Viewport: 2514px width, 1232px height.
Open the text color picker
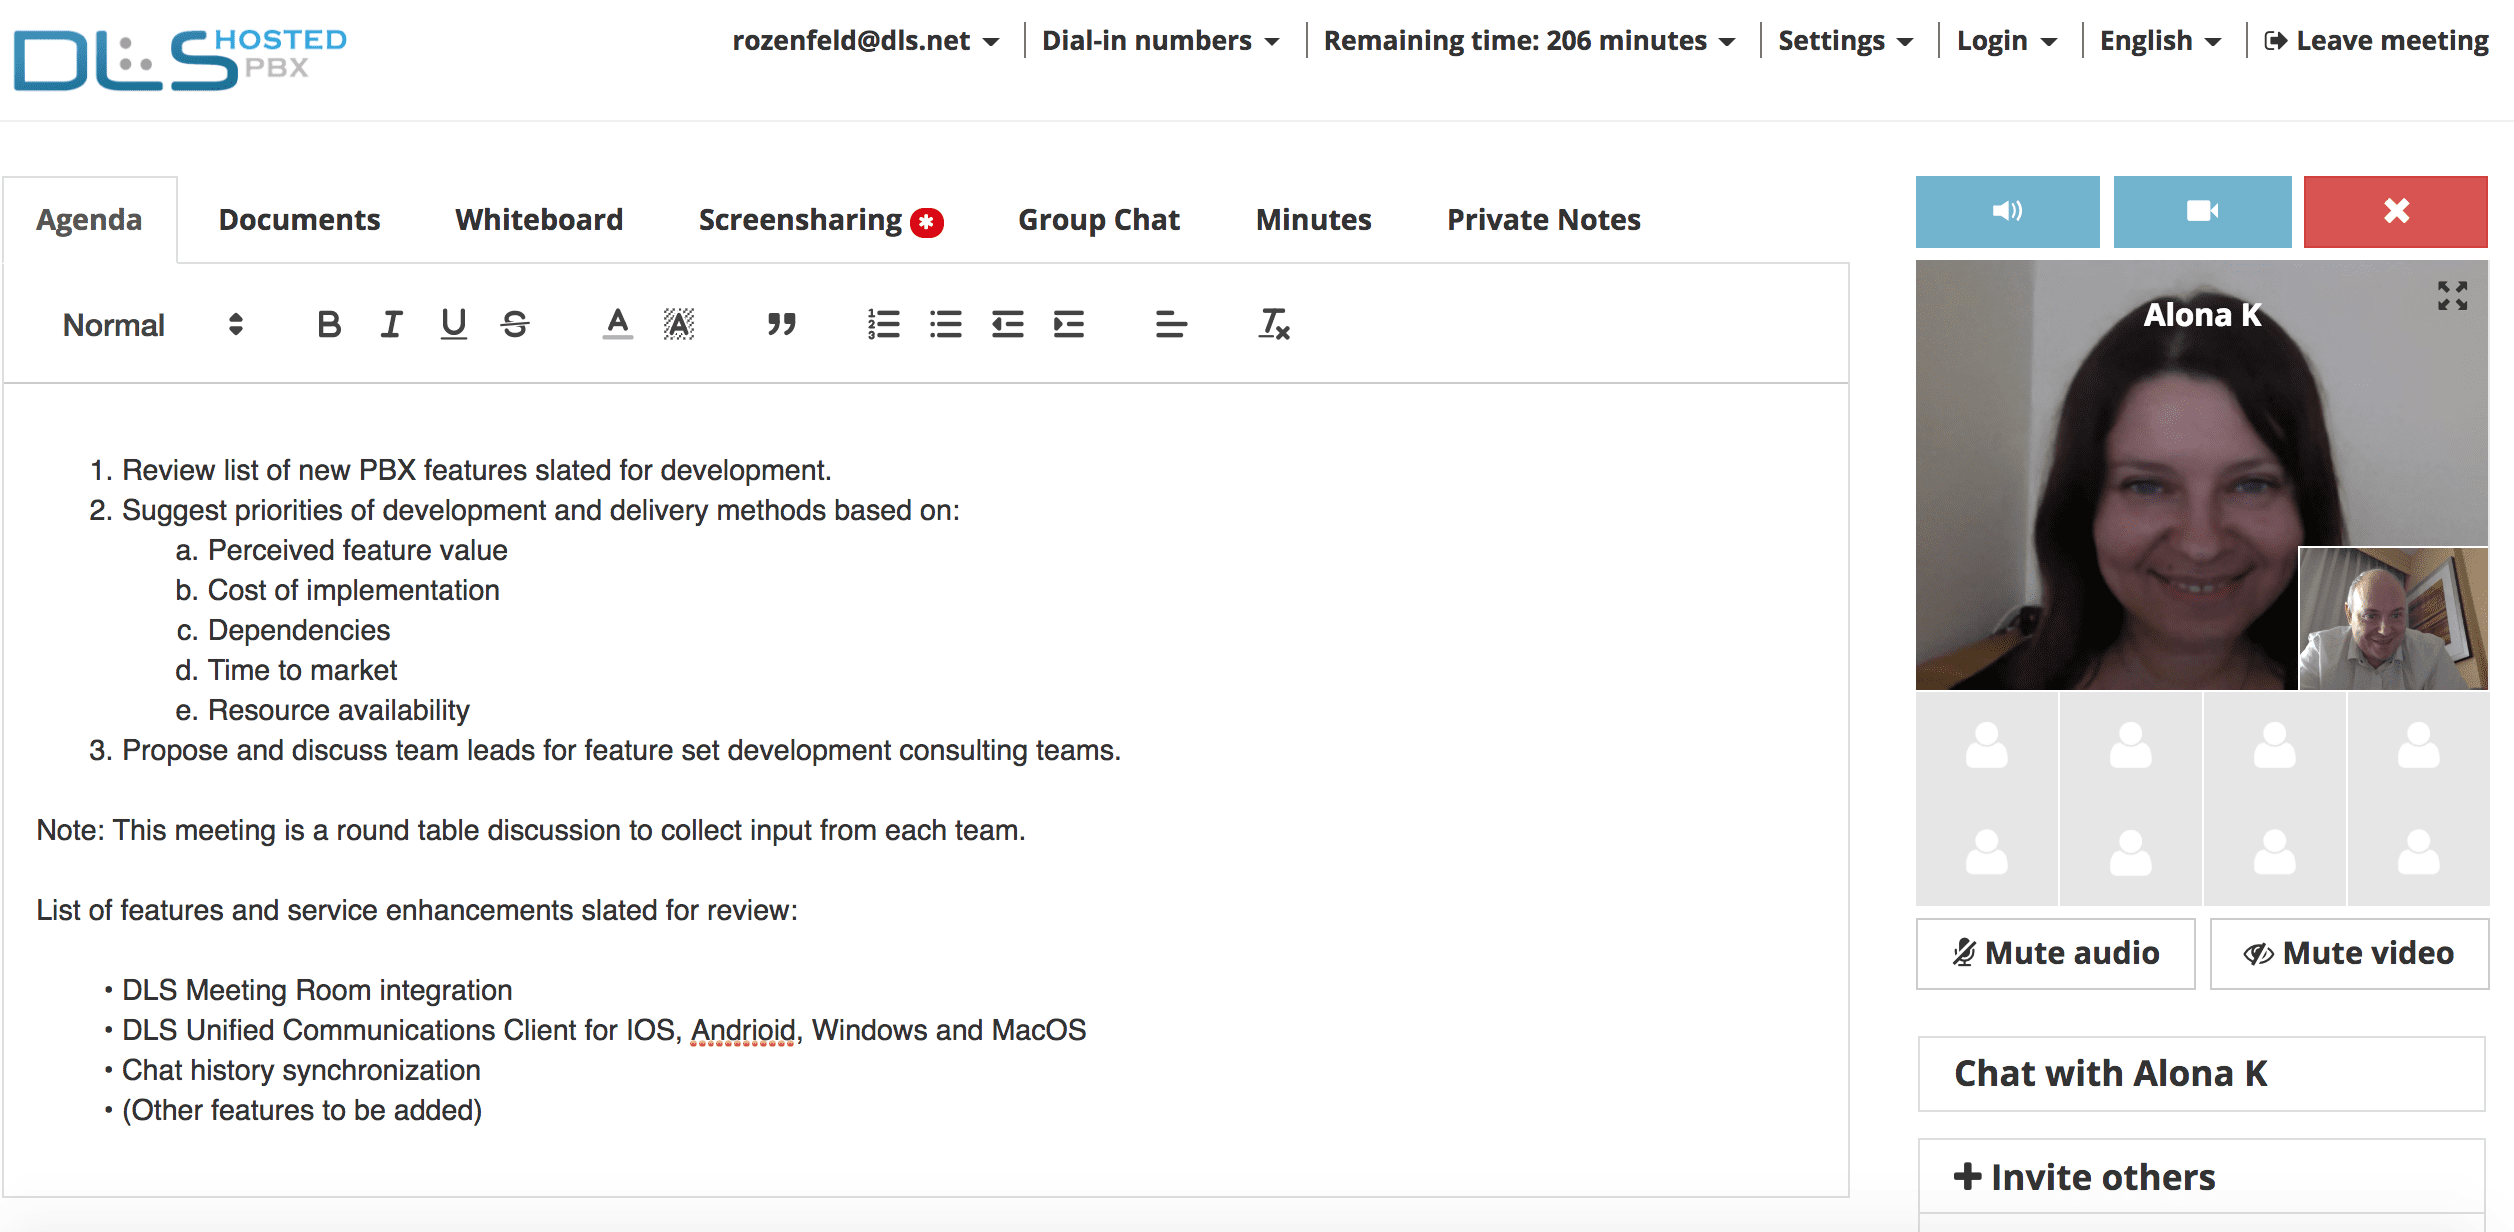(618, 324)
